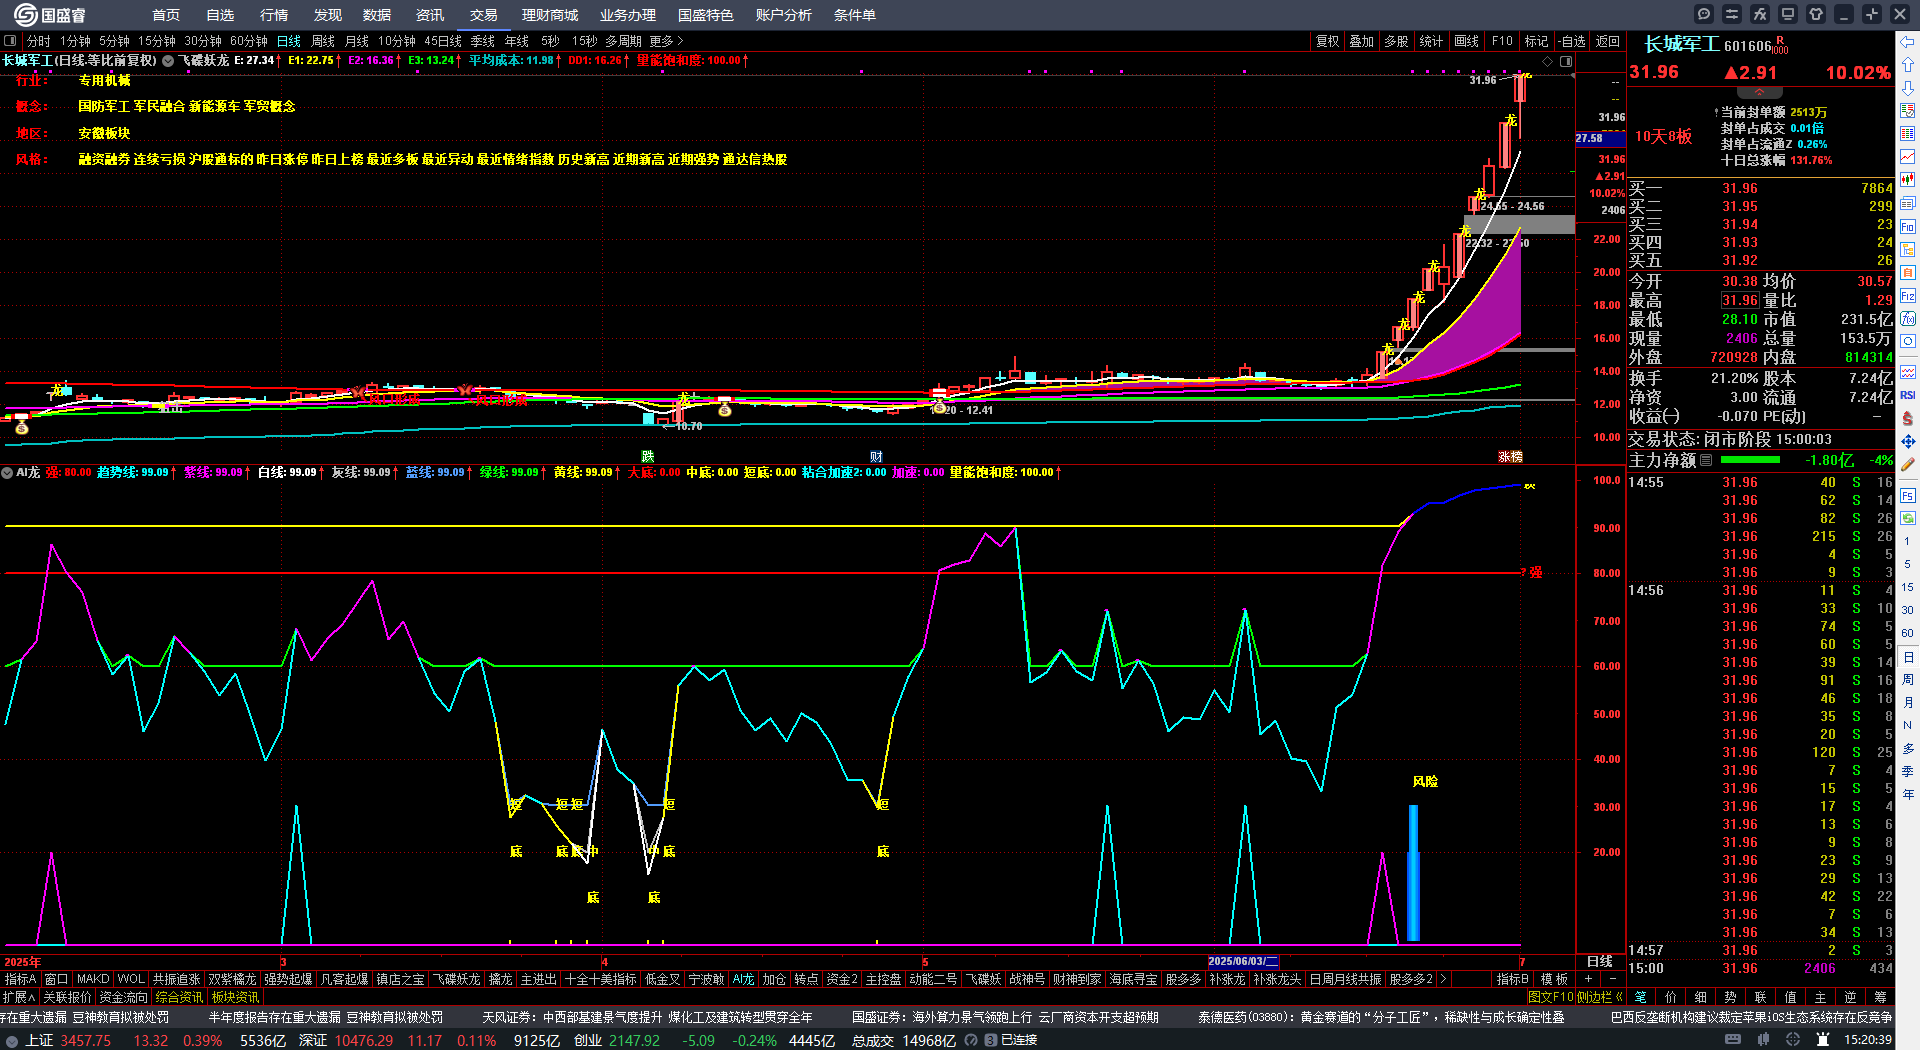The width and height of the screenshot is (1920, 1050).
Task: Expand more indicator tabs with right chevron
Action: (x=1443, y=979)
